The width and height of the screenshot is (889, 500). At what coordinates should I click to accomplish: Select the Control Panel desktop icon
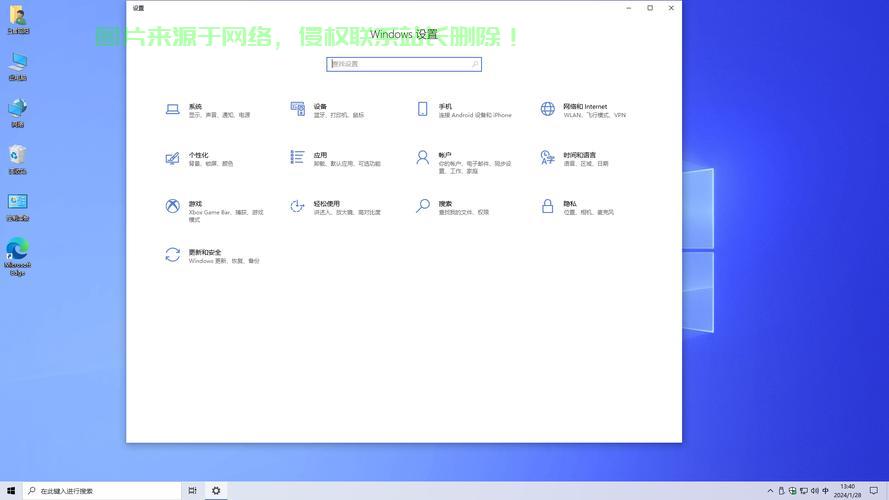tap(18, 207)
